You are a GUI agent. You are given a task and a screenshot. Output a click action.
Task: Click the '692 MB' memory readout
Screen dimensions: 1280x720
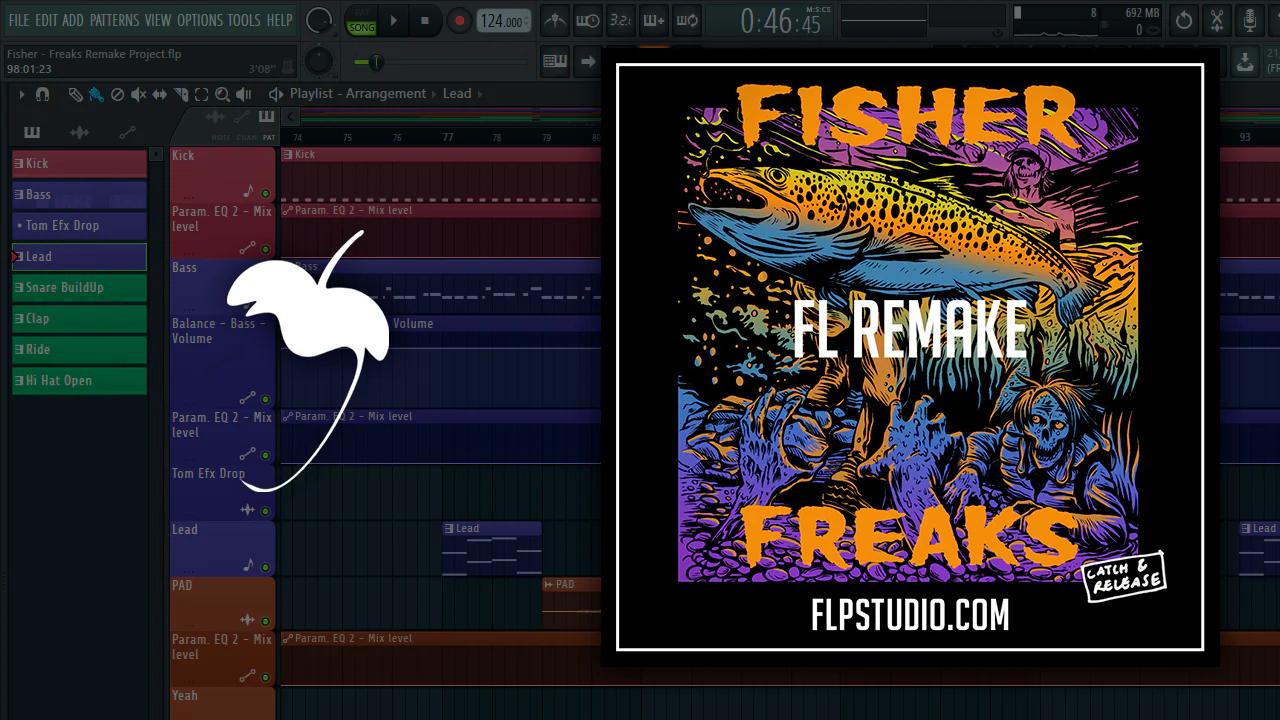pos(1141,13)
